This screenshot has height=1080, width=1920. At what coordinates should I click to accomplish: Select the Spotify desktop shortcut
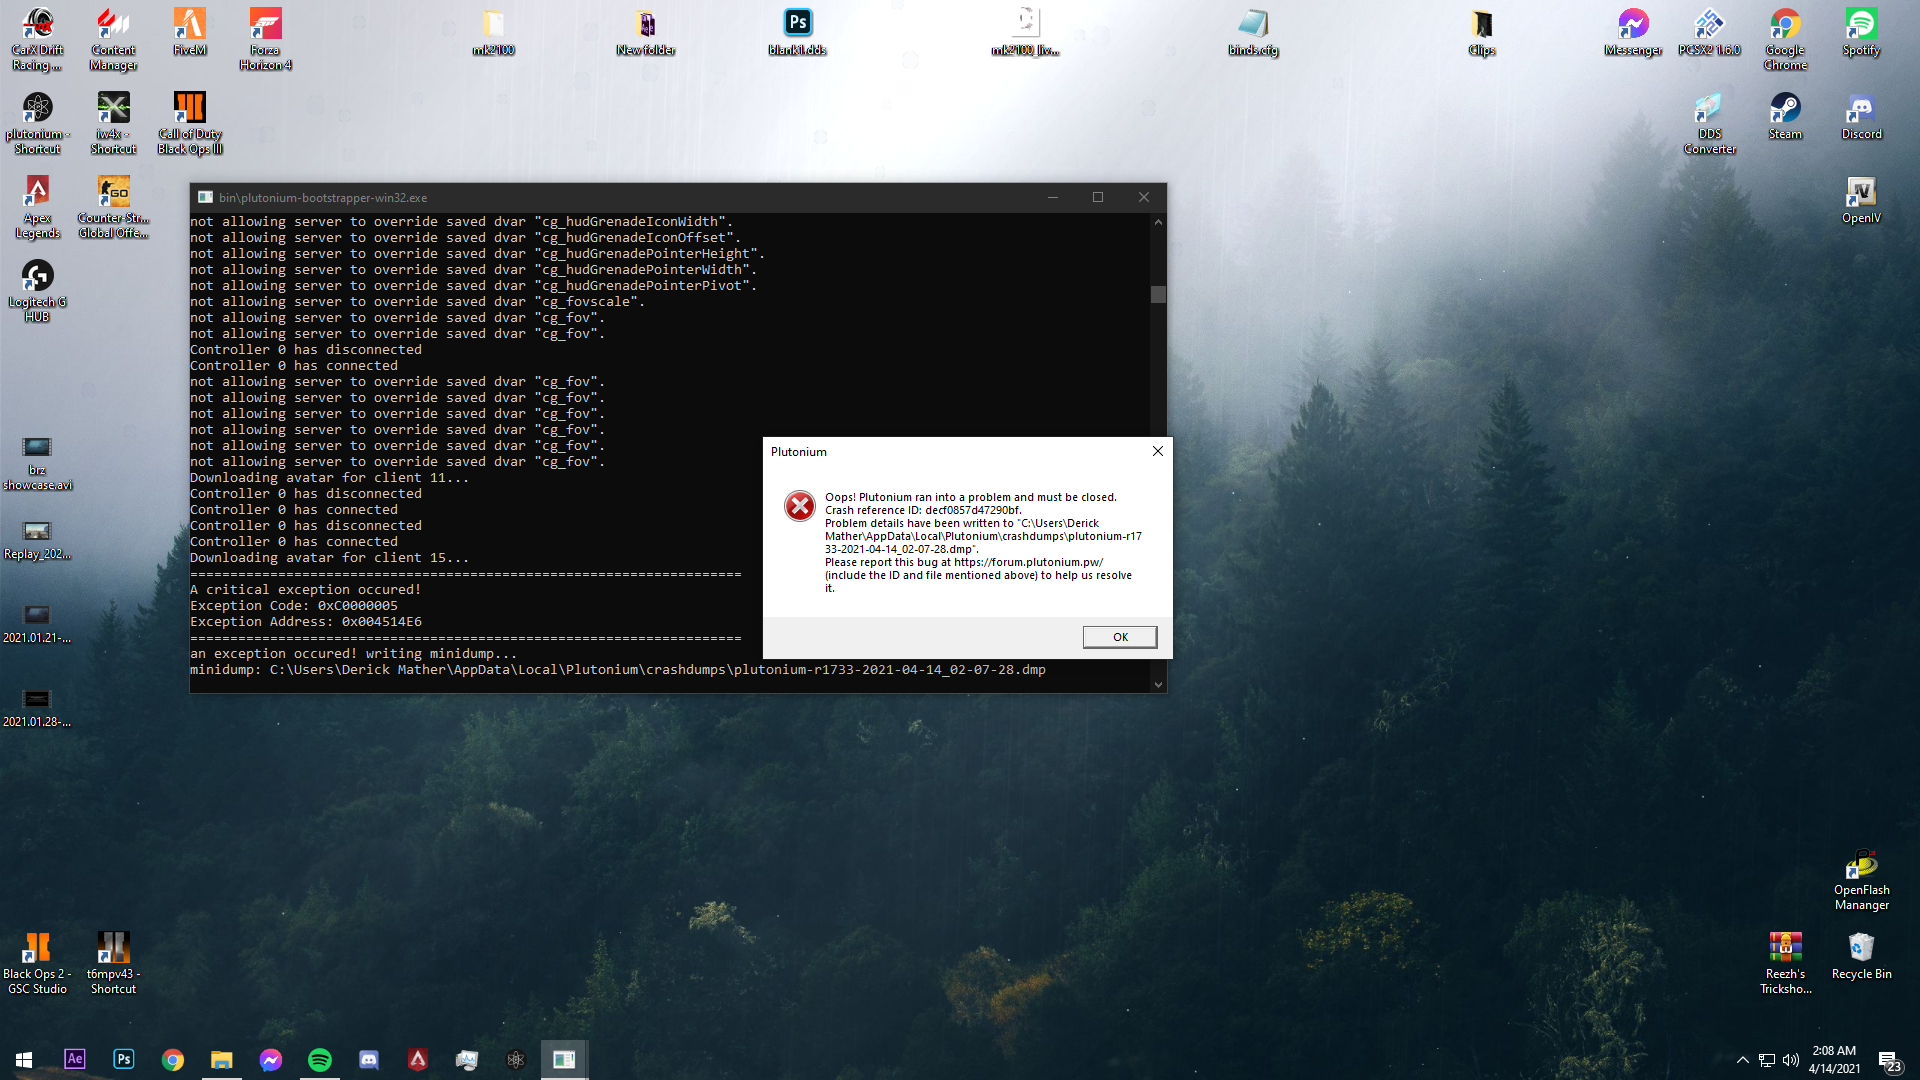pyautogui.click(x=1861, y=33)
